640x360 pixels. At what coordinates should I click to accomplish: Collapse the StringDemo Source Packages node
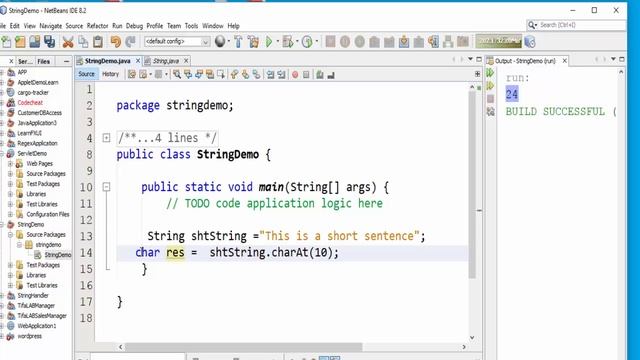tap(10, 235)
